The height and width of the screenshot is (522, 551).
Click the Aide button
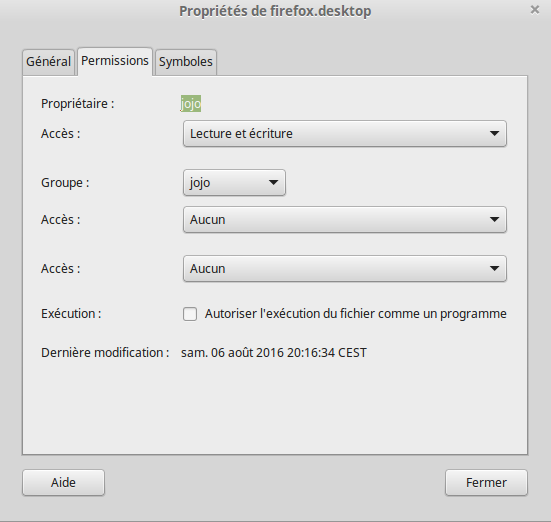(63, 483)
